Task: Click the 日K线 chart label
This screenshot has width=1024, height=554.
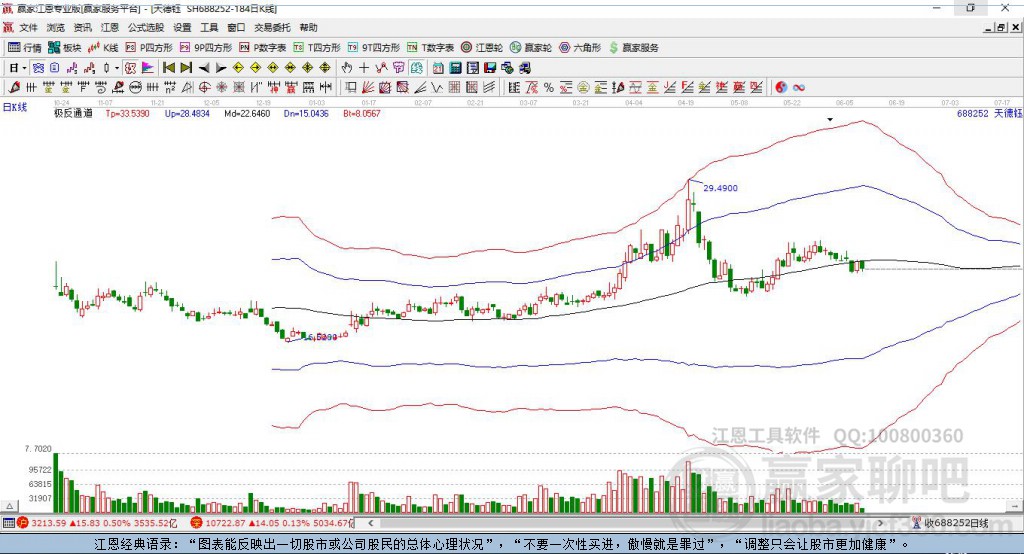Action: [x=15, y=107]
